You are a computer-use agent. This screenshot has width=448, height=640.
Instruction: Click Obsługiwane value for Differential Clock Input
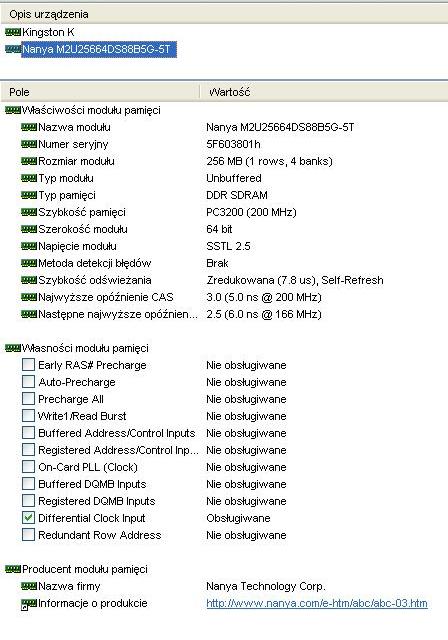click(238, 518)
